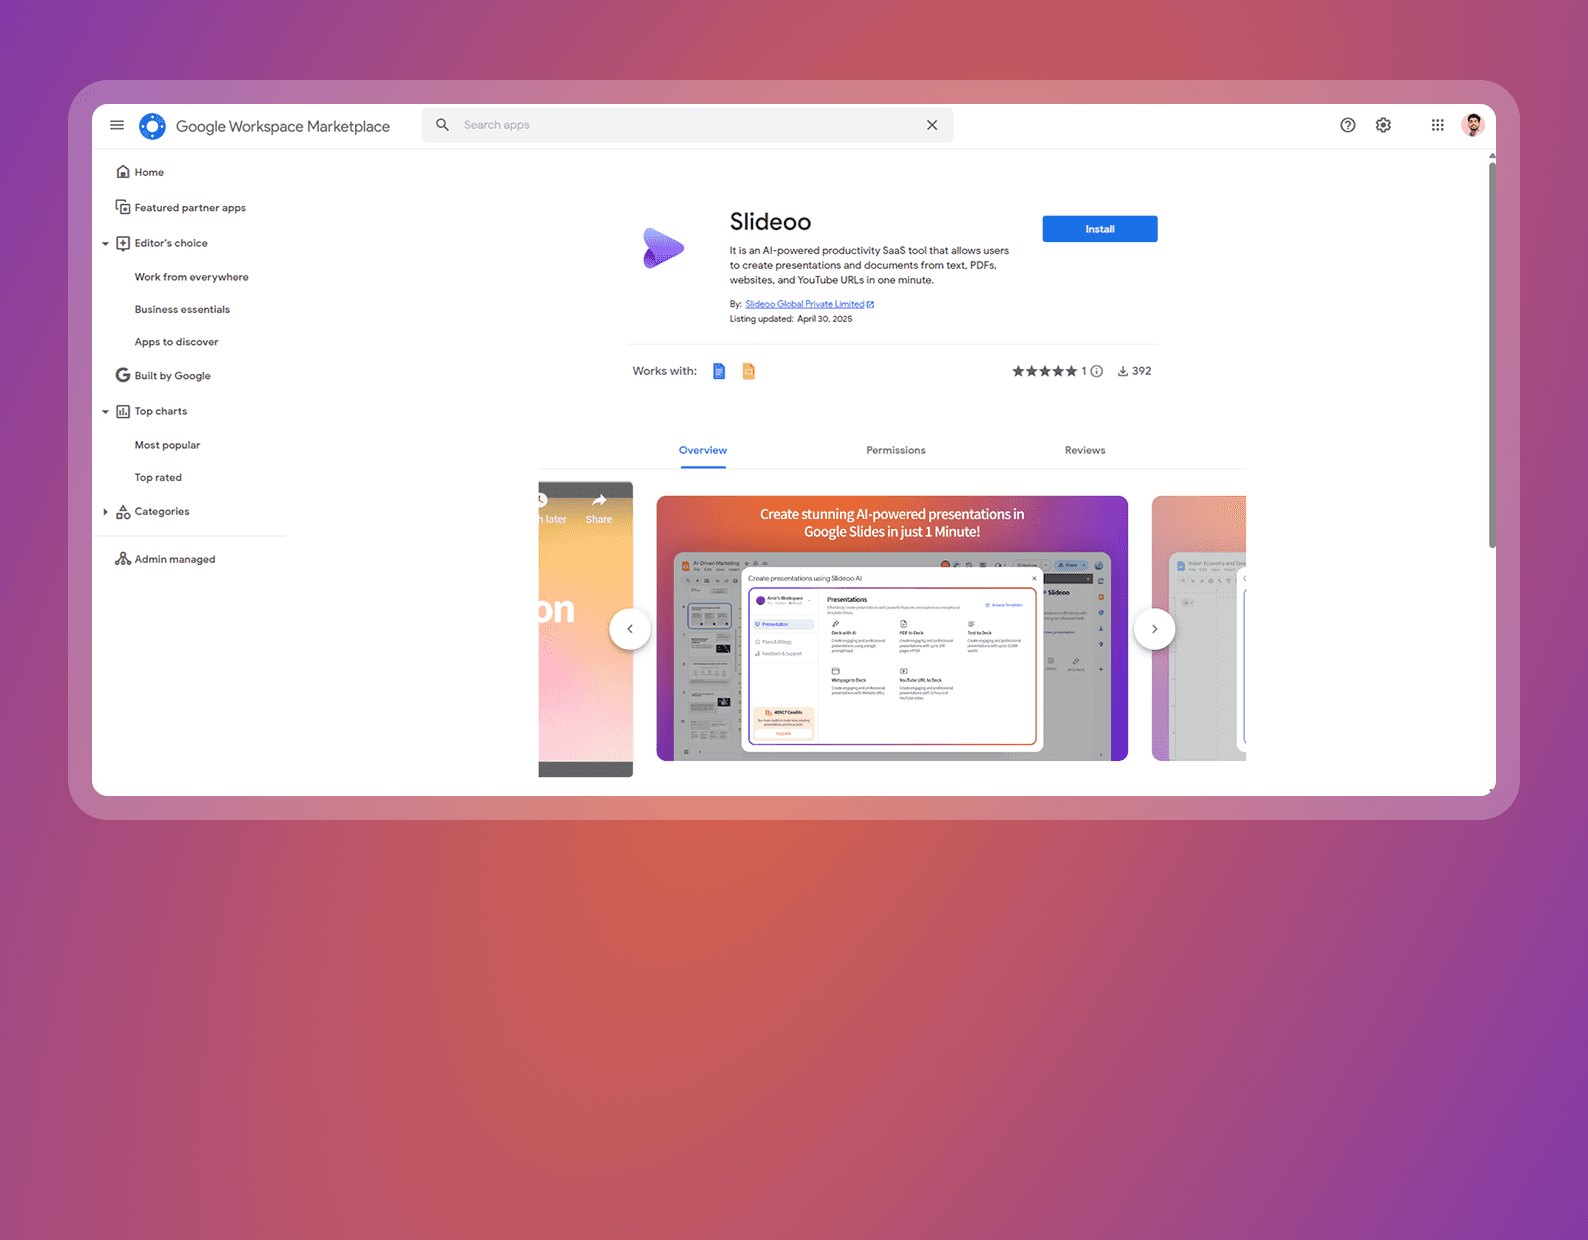Open Built by Google
The height and width of the screenshot is (1240, 1588).
pos(172,376)
